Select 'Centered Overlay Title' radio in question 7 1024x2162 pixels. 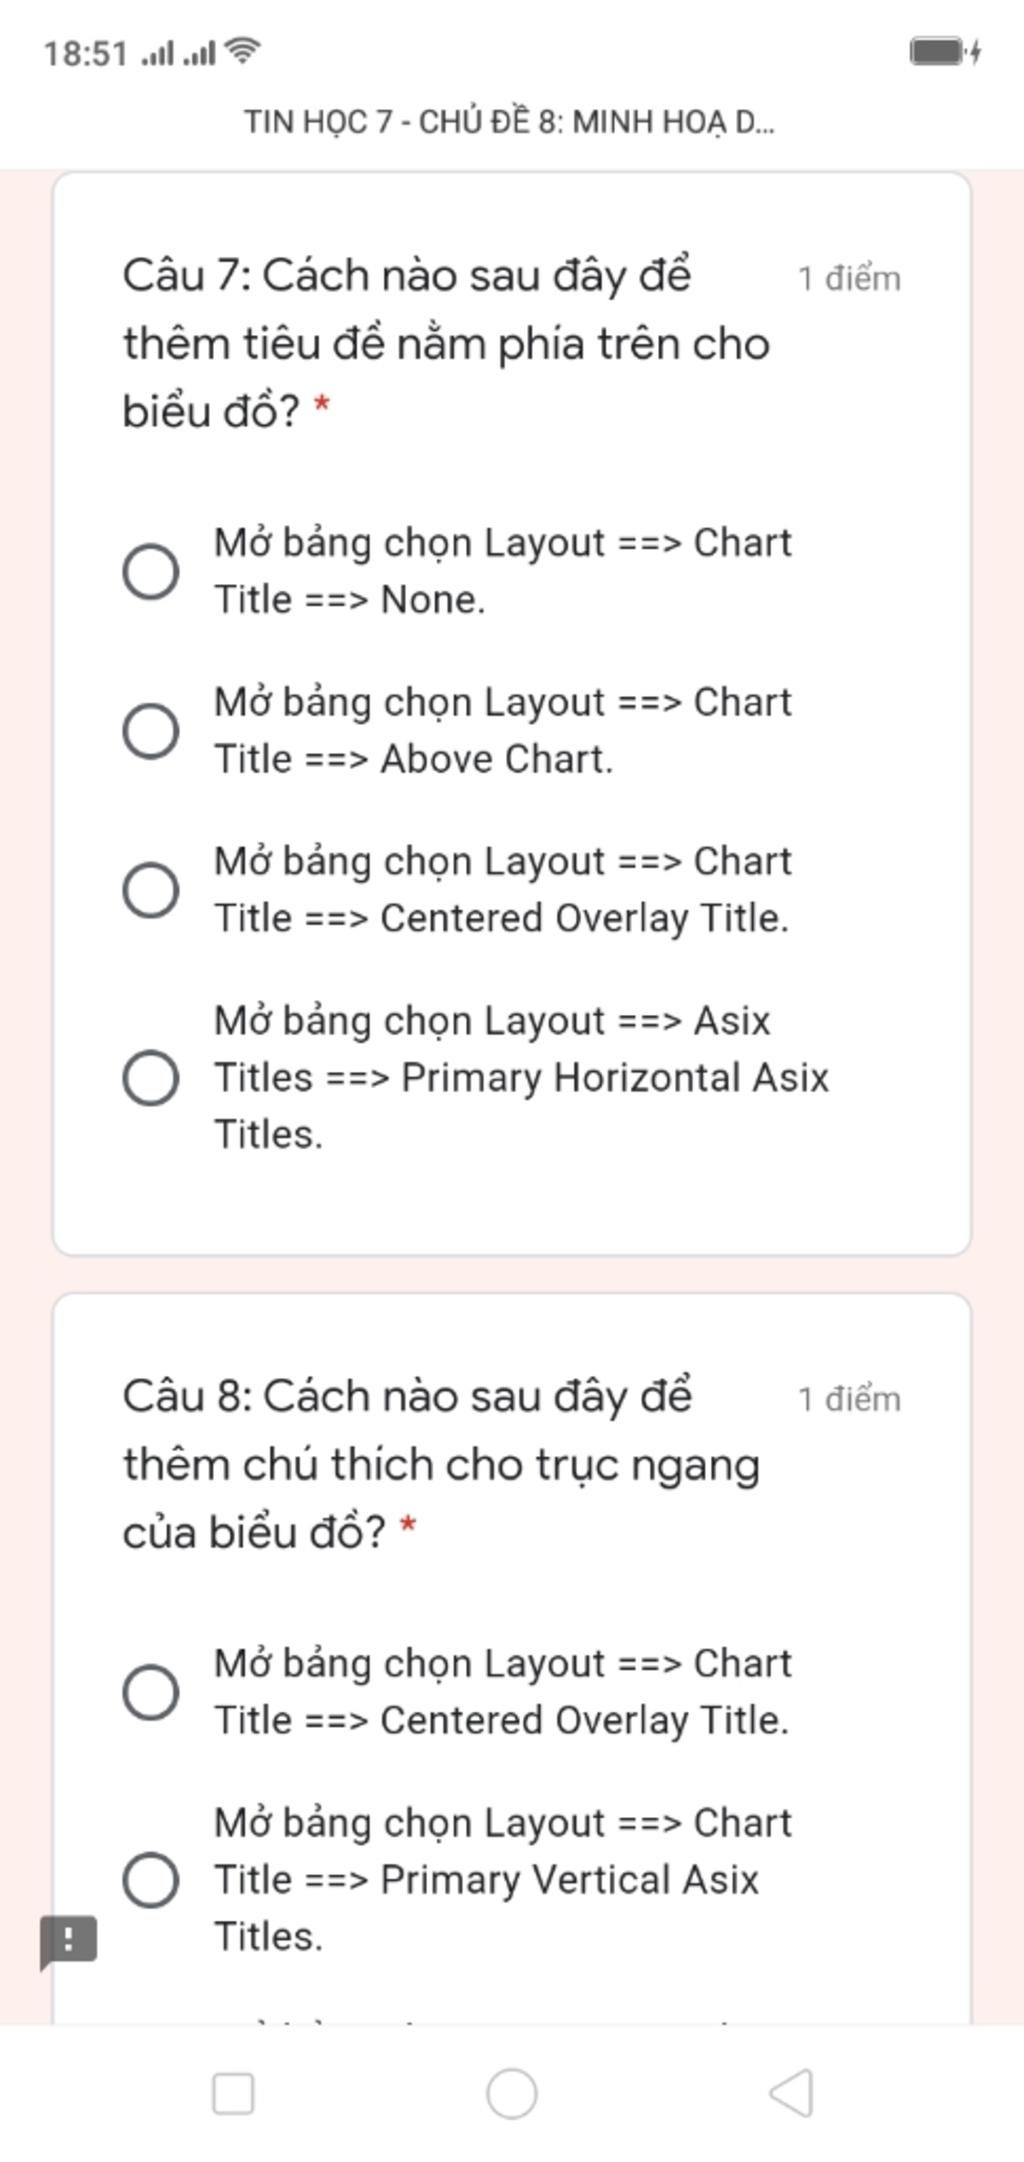click(151, 889)
